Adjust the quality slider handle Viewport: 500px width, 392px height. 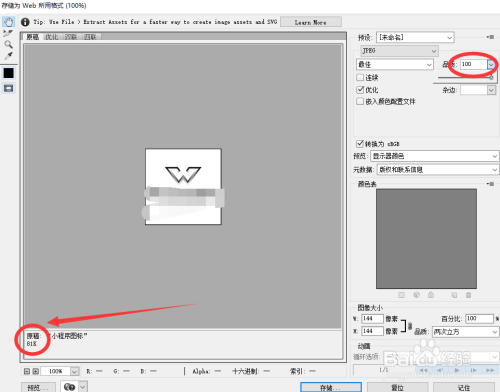pyautogui.click(x=491, y=77)
